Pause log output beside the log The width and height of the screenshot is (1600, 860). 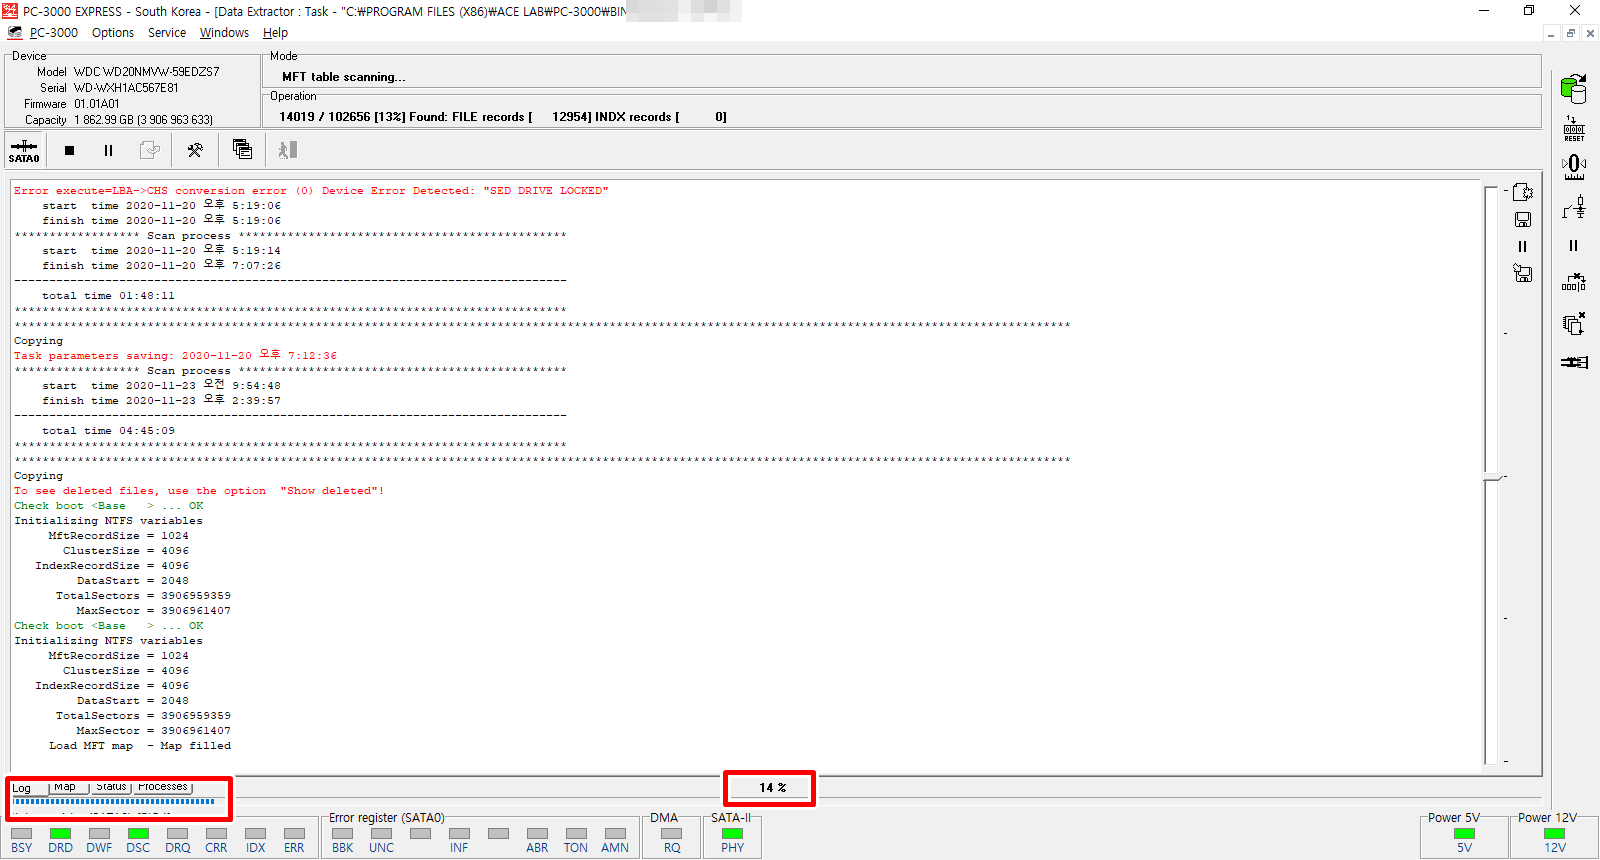point(1523,247)
